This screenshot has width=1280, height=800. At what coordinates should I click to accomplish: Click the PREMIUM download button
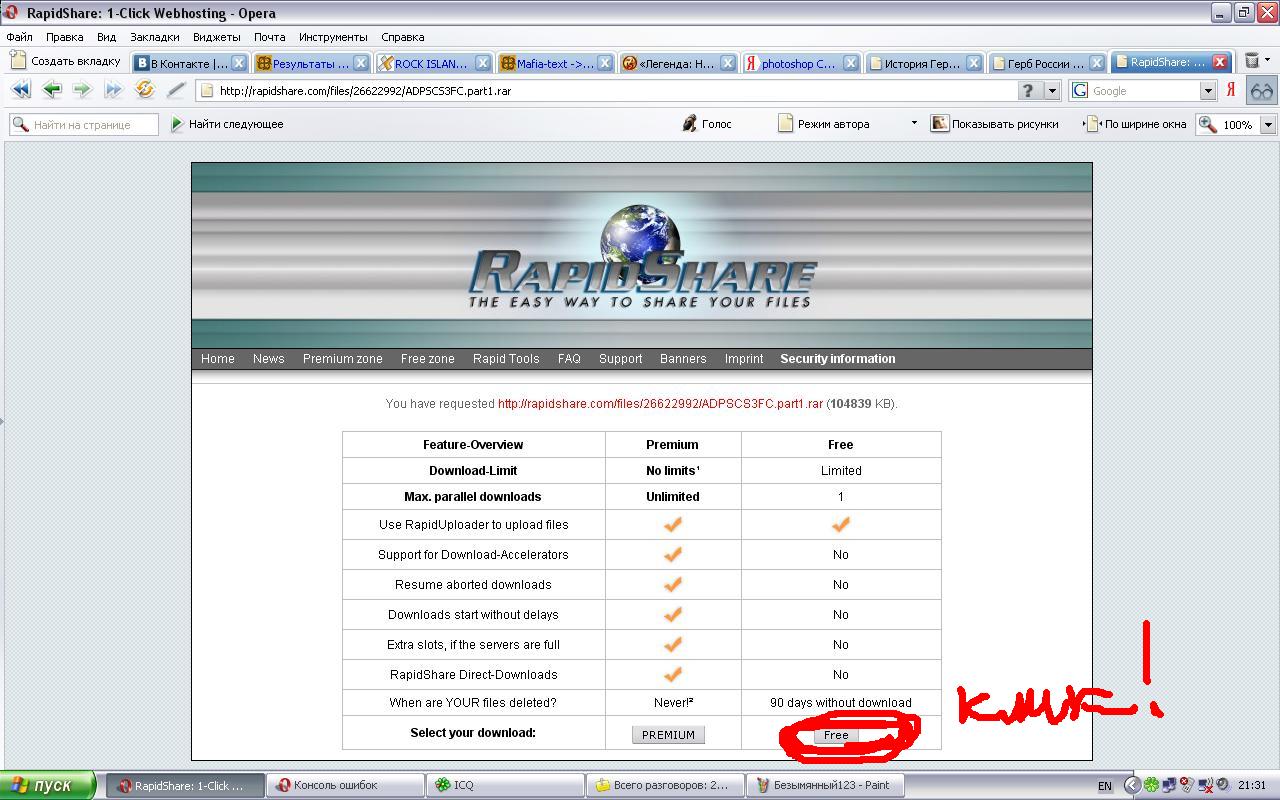point(668,735)
